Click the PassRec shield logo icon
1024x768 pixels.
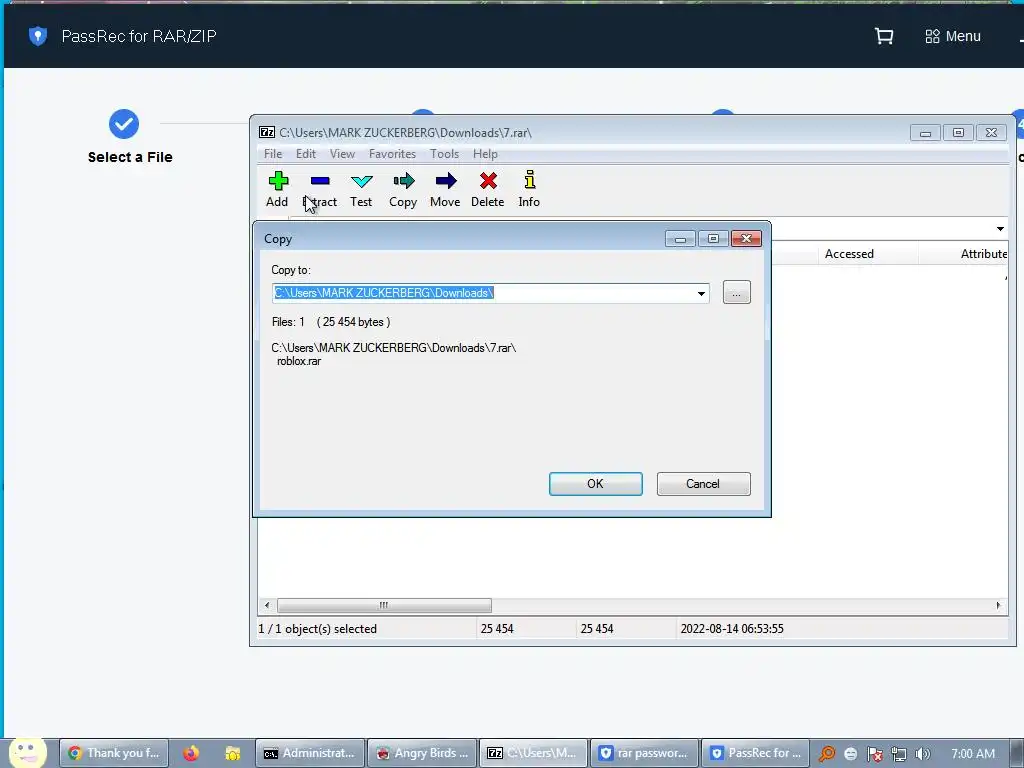pyautogui.click(x=38, y=36)
